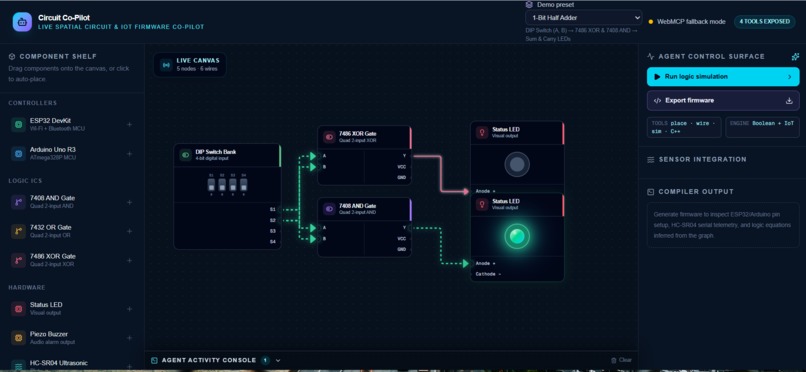Toggle DIP switch S1 on the switch bank

click(211, 185)
